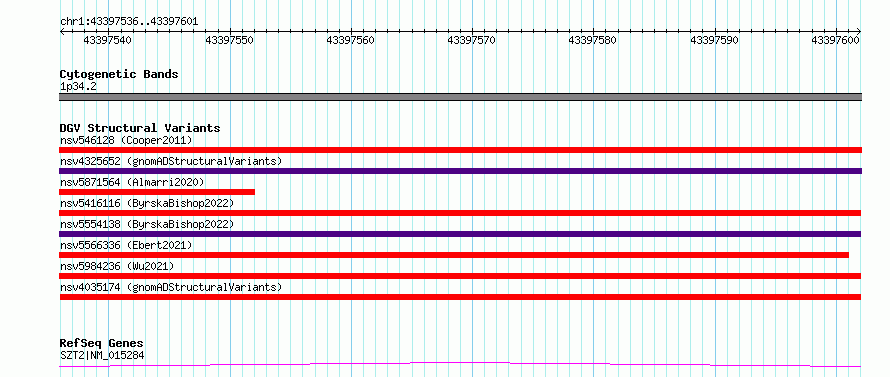The image size is (890, 377).
Task: Click ruler position 43397550
Action: 230,40
